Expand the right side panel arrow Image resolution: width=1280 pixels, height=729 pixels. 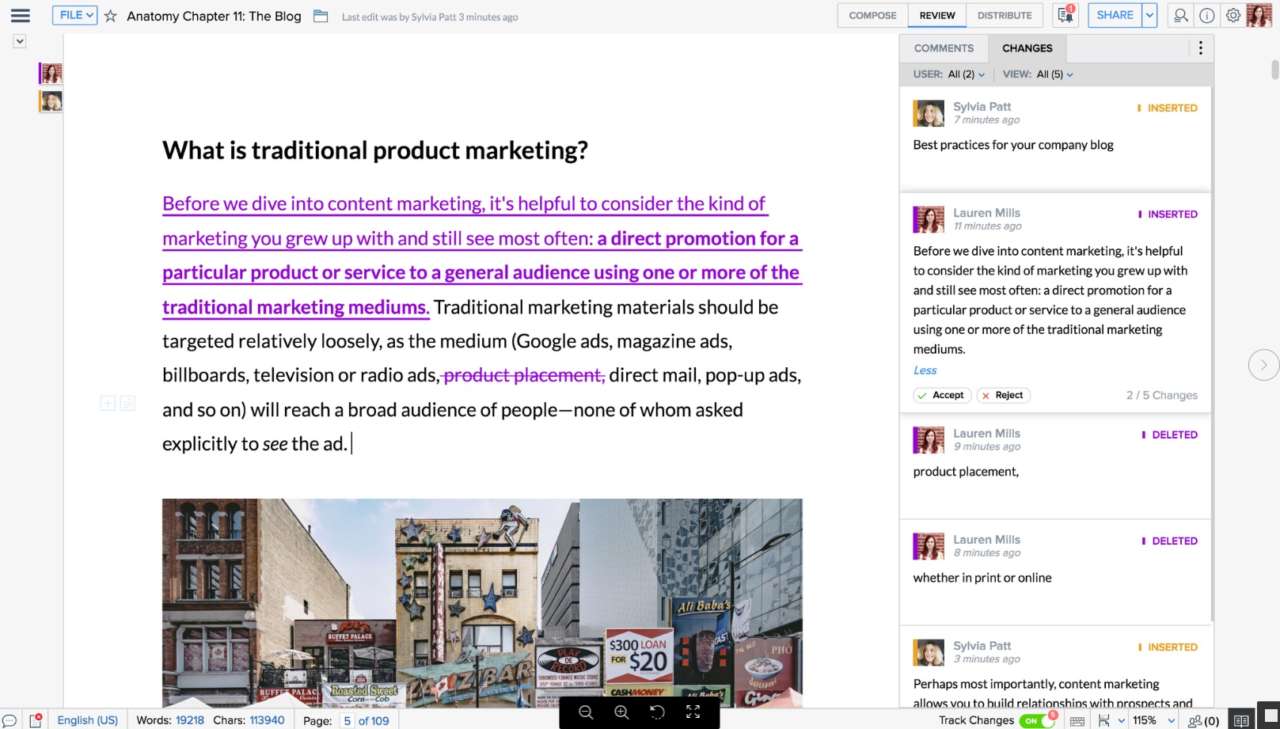tap(1263, 365)
